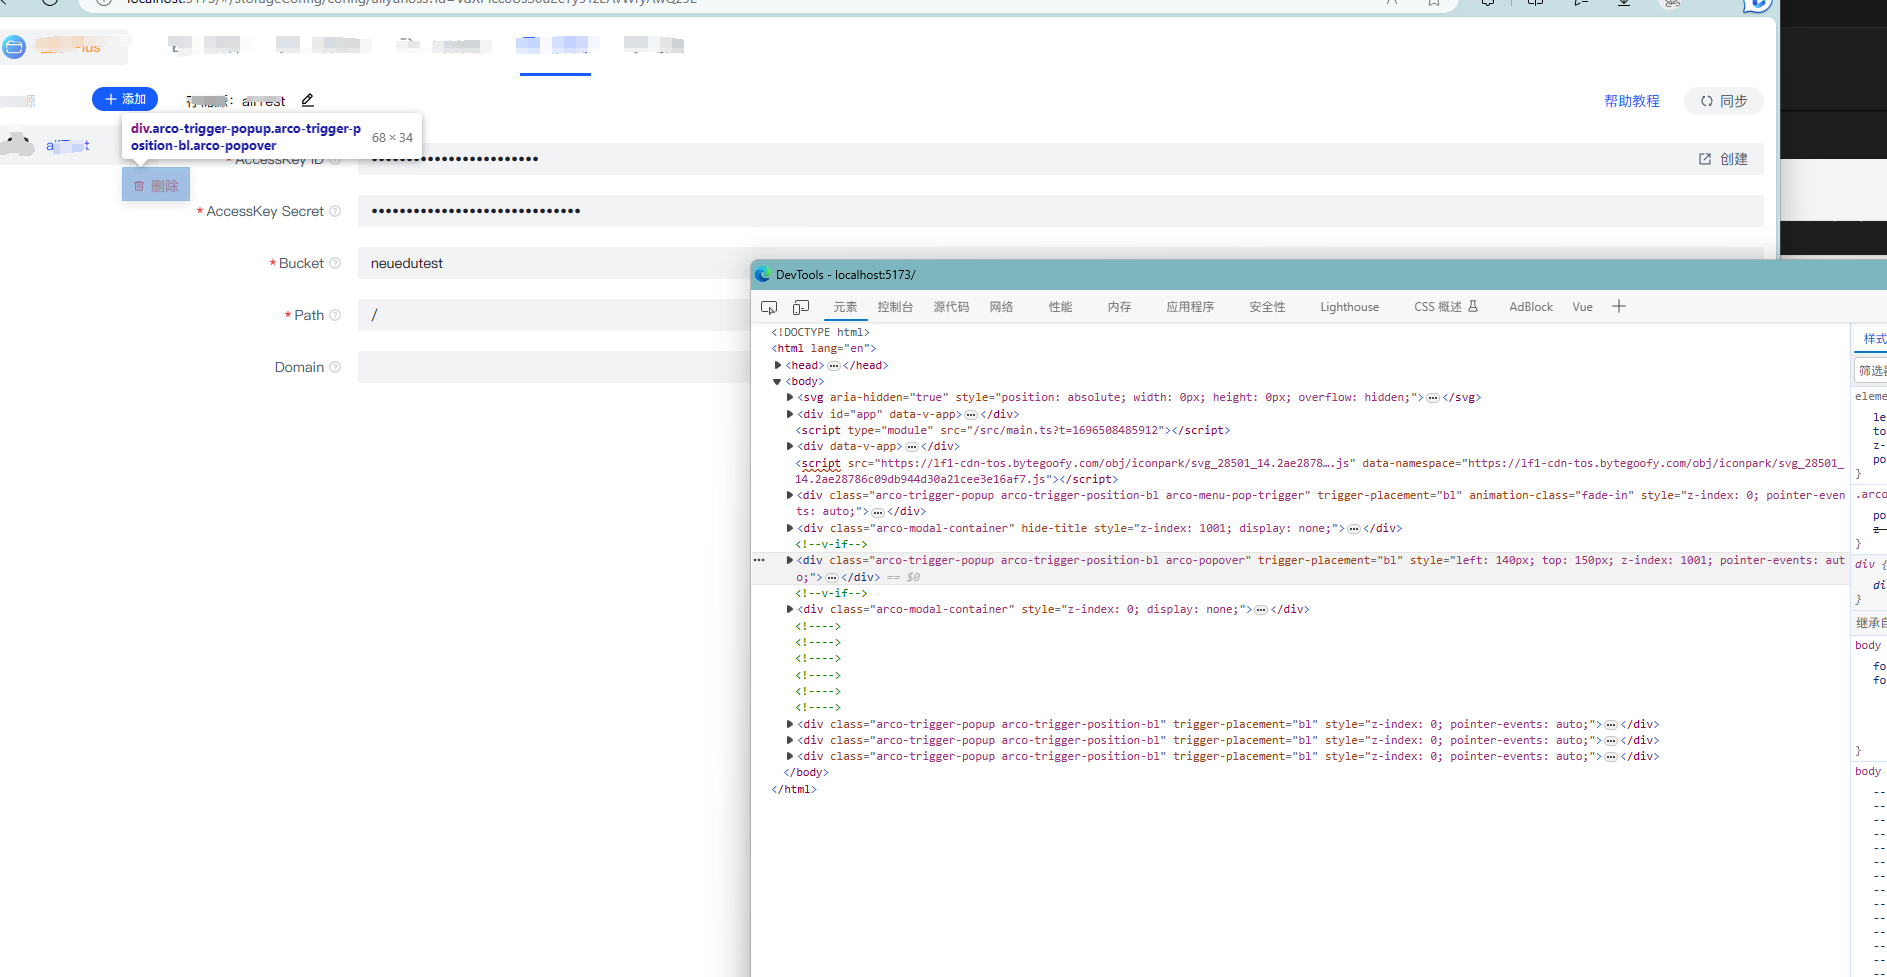
Task: Open the 网络 Network tab in DevTools
Action: 1001,307
